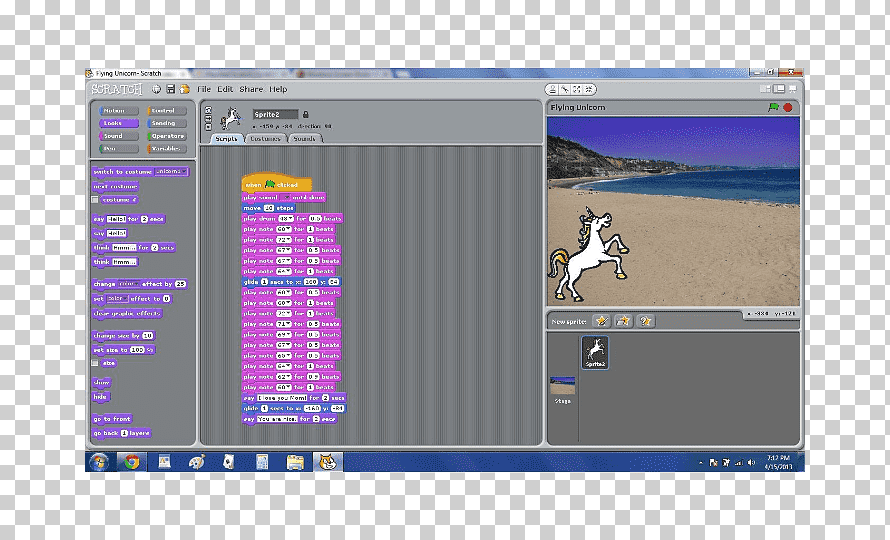Open the File menu
The width and height of the screenshot is (890, 540).
(204, 89)
